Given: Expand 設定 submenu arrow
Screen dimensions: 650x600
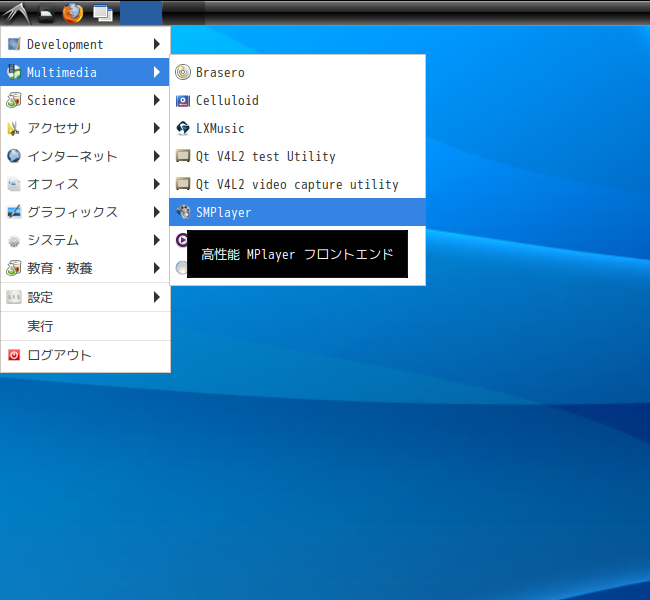Looking at the screenshot, I should pyautogui.click(x=157, y=297).
